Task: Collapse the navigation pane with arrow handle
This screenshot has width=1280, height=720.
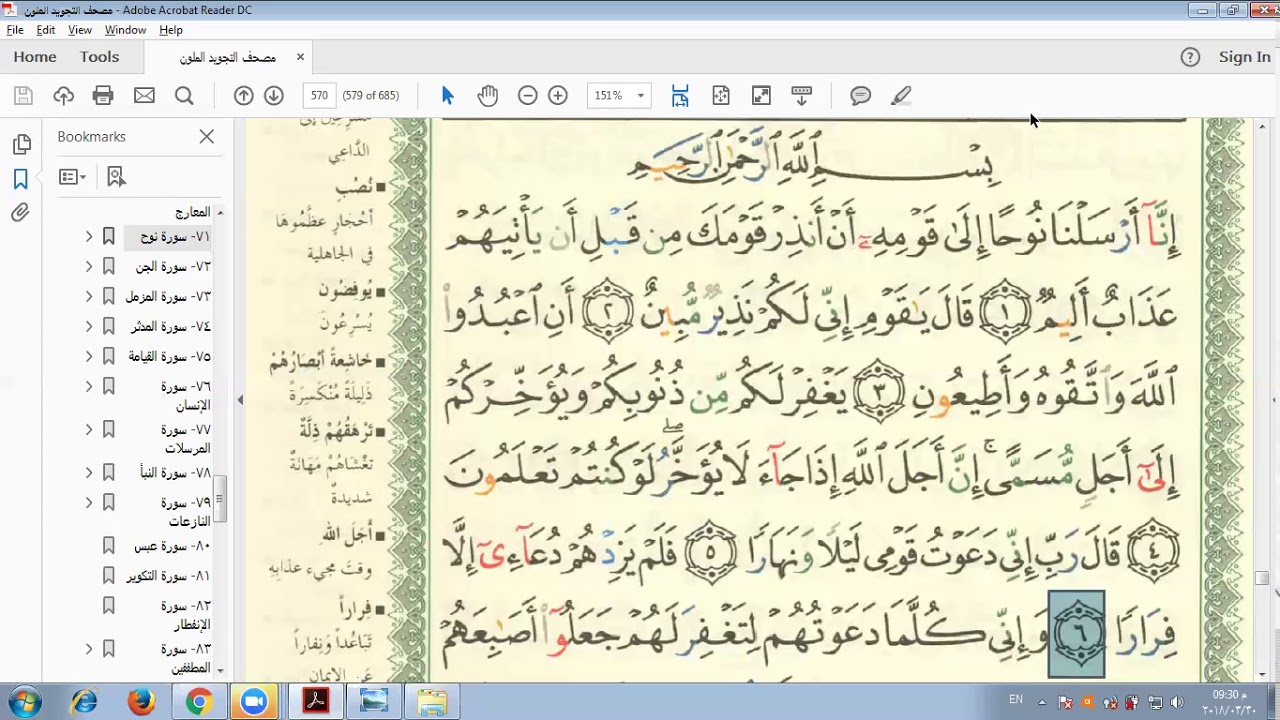Action: pyautogui.click(x=240, y=400)
